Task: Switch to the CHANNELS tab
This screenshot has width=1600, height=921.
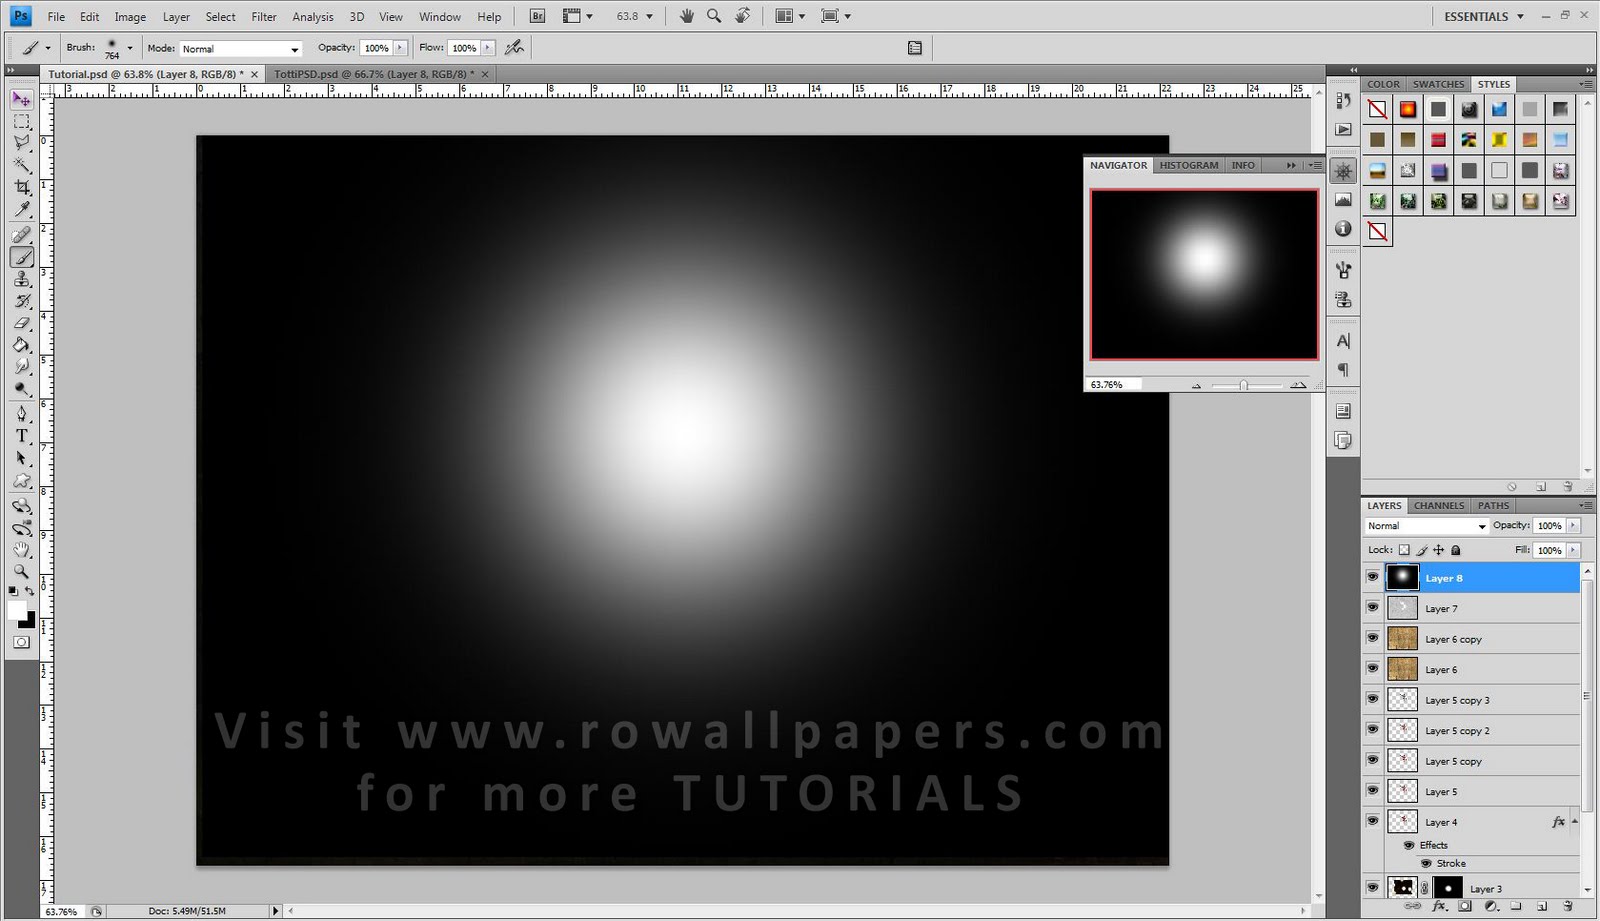Action: tap(1438, 505)
